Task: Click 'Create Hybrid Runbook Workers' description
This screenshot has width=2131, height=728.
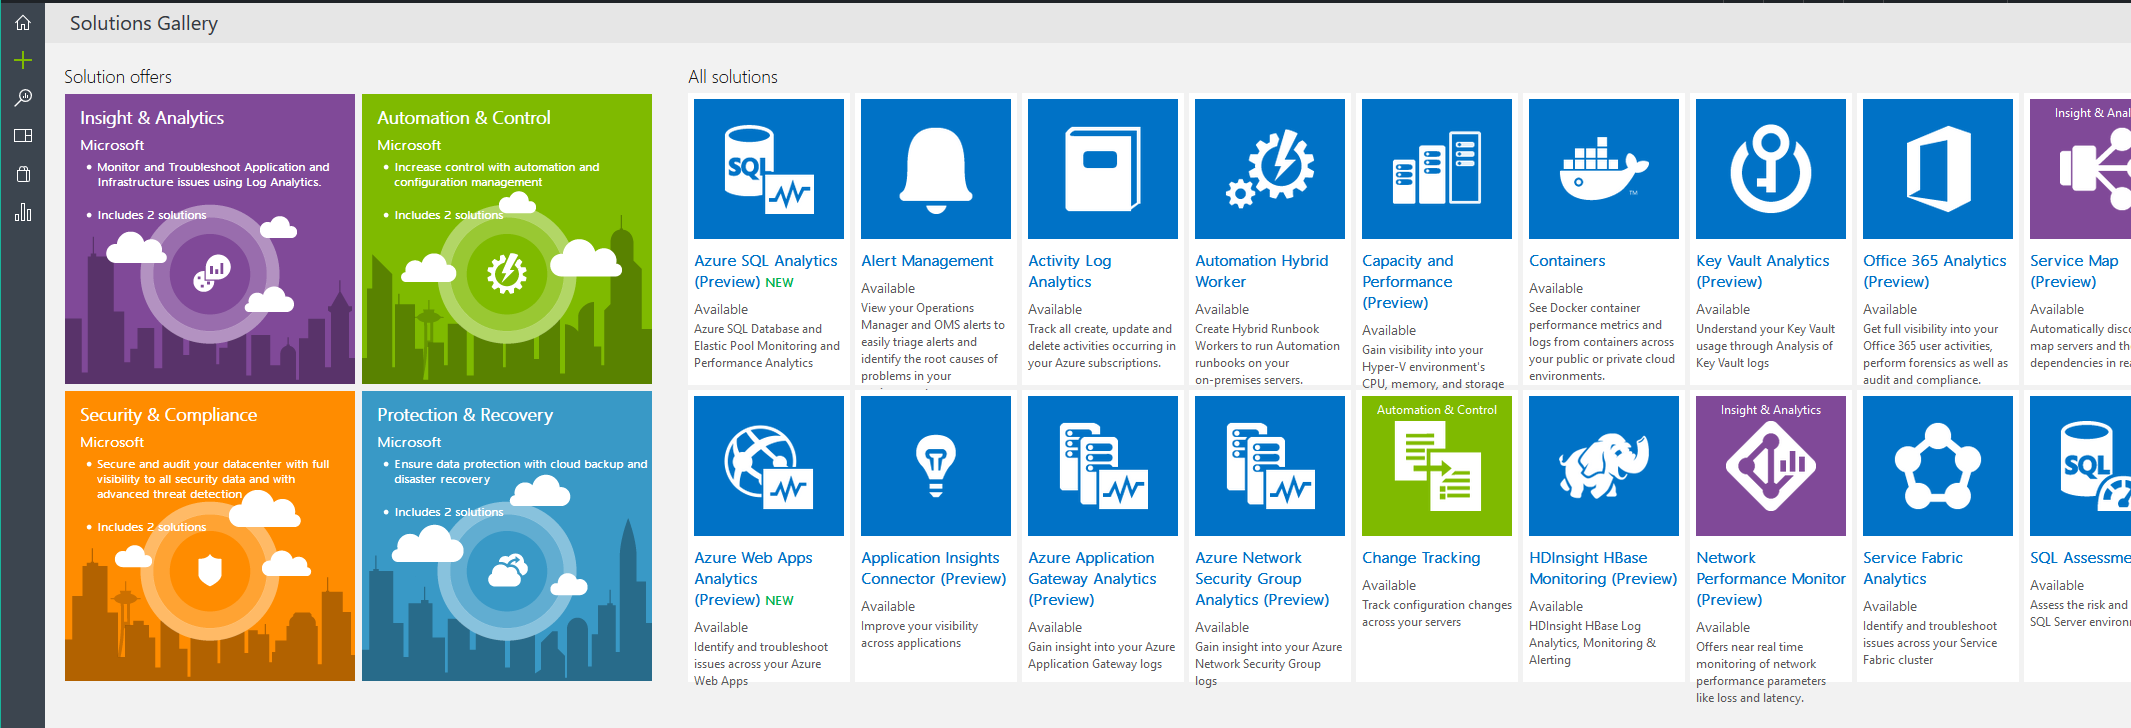Action: (x=1267, y=354)
